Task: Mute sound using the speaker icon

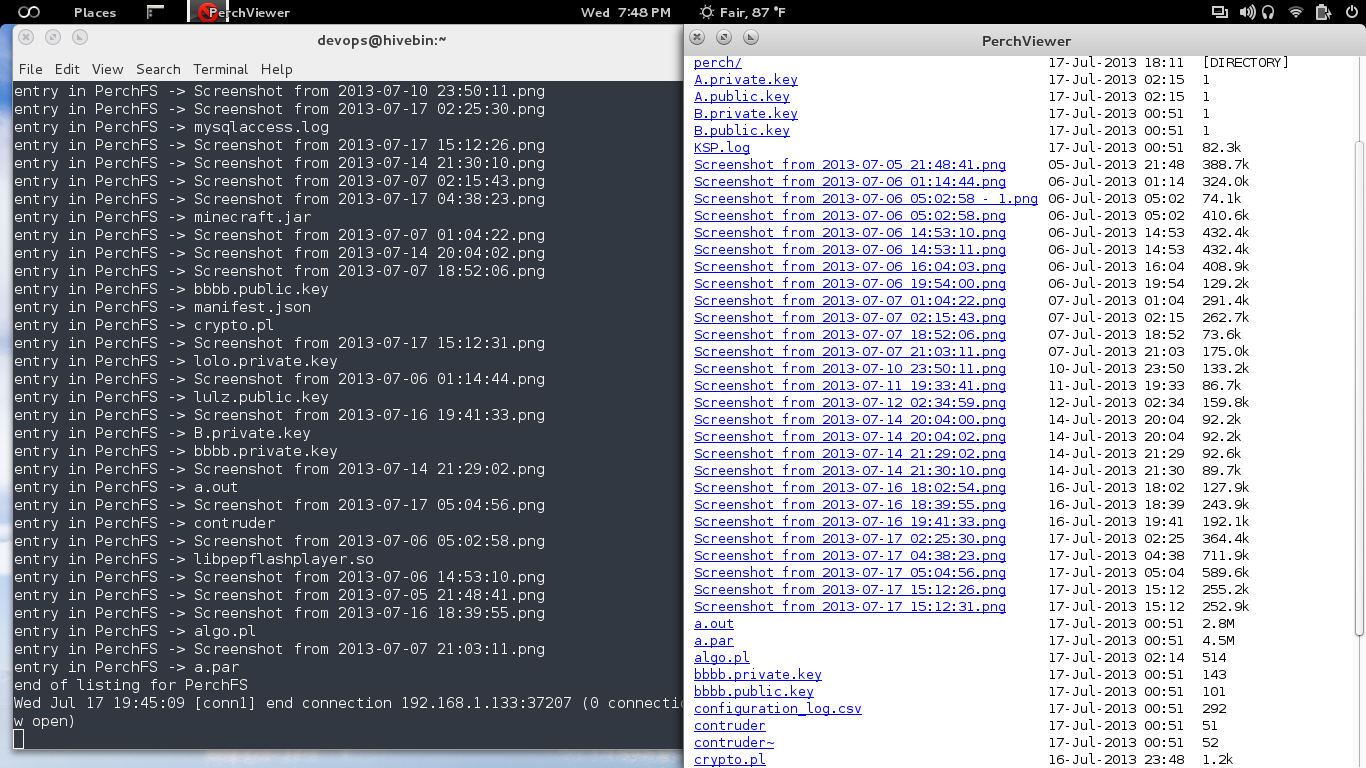Action: [1246, 12]
